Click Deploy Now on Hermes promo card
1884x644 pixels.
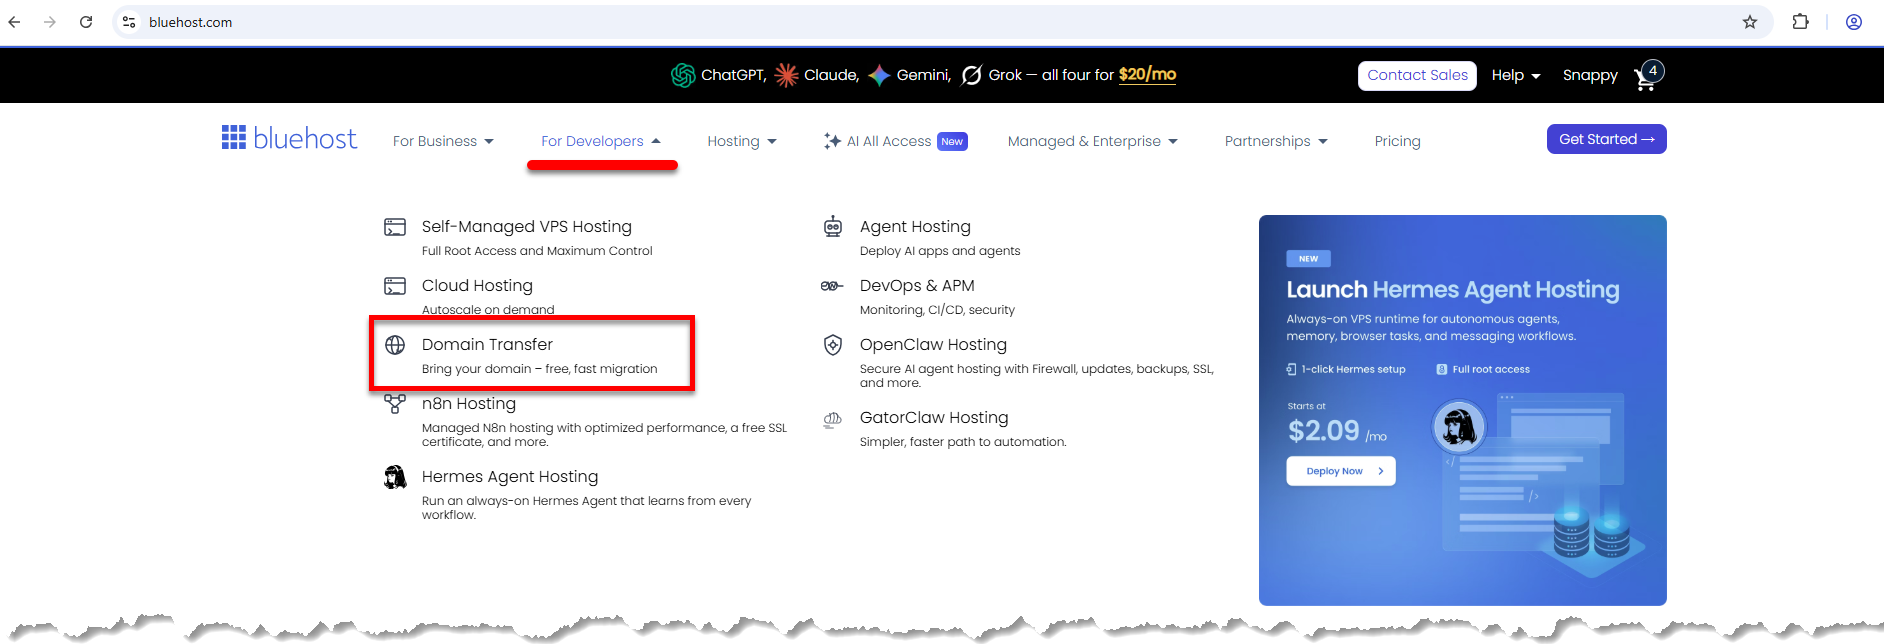click(1341, 471)
